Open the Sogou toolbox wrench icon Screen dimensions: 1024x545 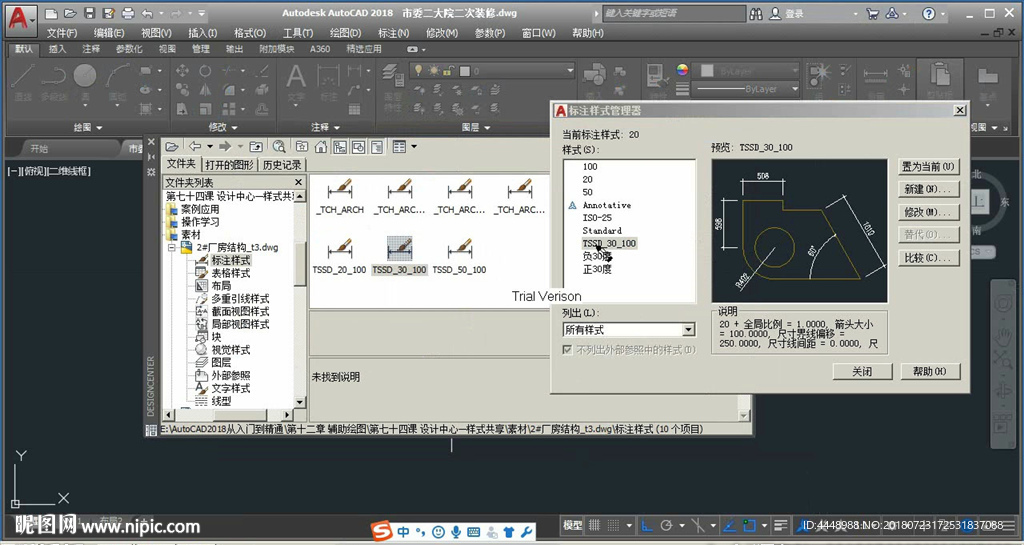pyautogui.click(x=526, y=532)
